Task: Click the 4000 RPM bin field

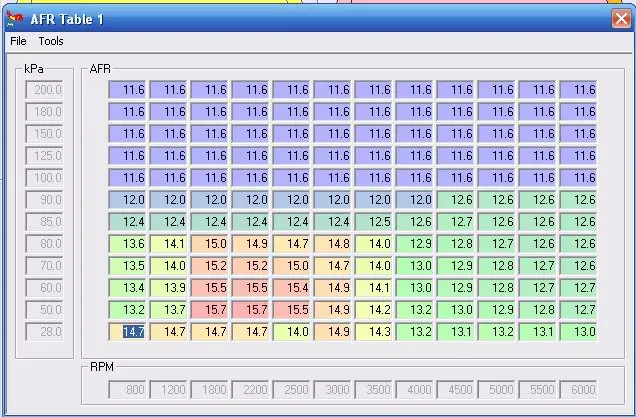Action: [x=415, y=389]
